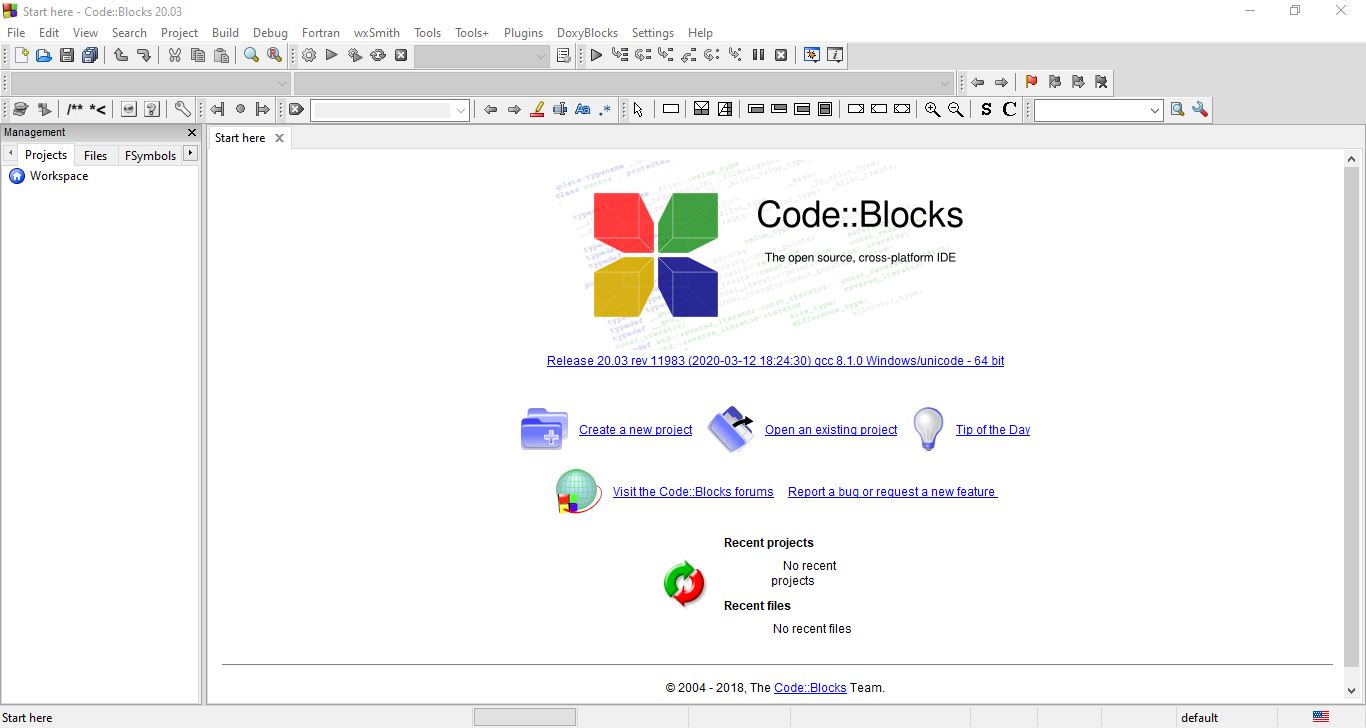This screenshot has width=1366, height=728.
Task: Click Report a bug or request feature link
Action: pyautogui.click(x=892, y=492)
